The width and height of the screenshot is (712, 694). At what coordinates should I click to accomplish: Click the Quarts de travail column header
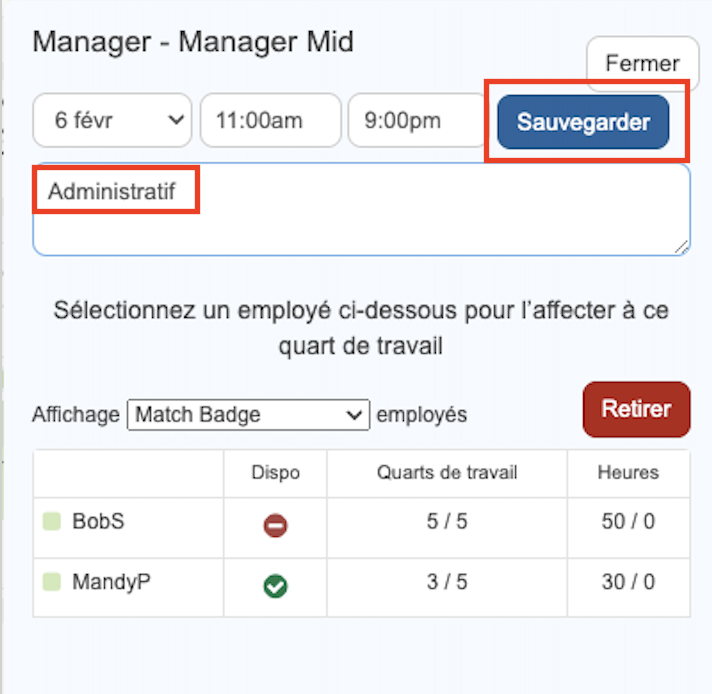446,473
